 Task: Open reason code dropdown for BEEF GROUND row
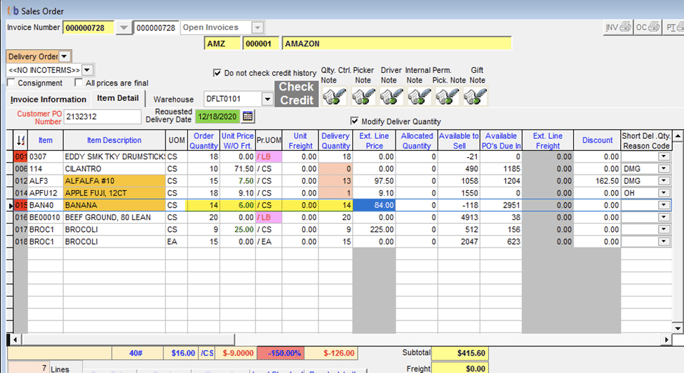pos(663,217)
